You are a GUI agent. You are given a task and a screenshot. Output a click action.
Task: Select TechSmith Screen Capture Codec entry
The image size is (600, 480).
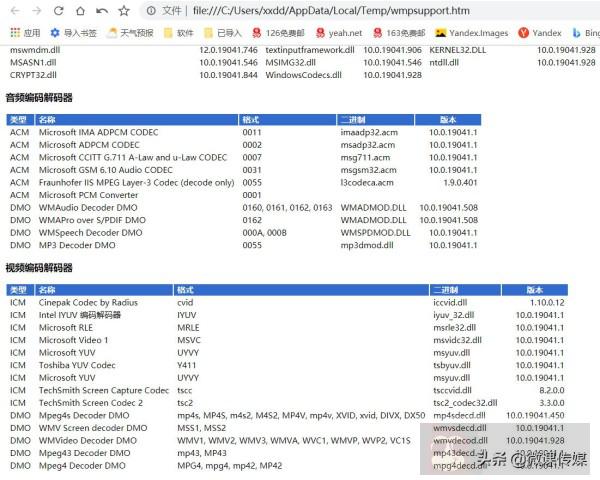click(104, 390)
